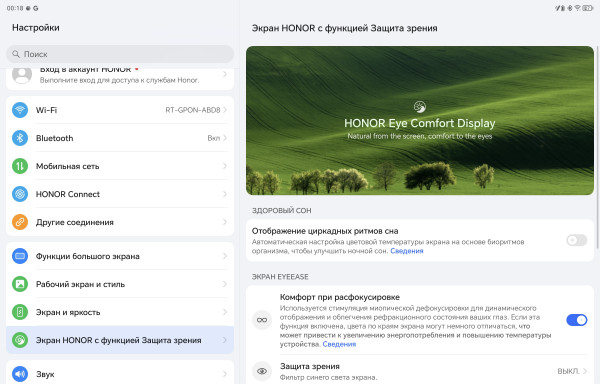Tap the Экран и яркость icon
Screen dimensions: 600x384
click(x=20, y=312)
